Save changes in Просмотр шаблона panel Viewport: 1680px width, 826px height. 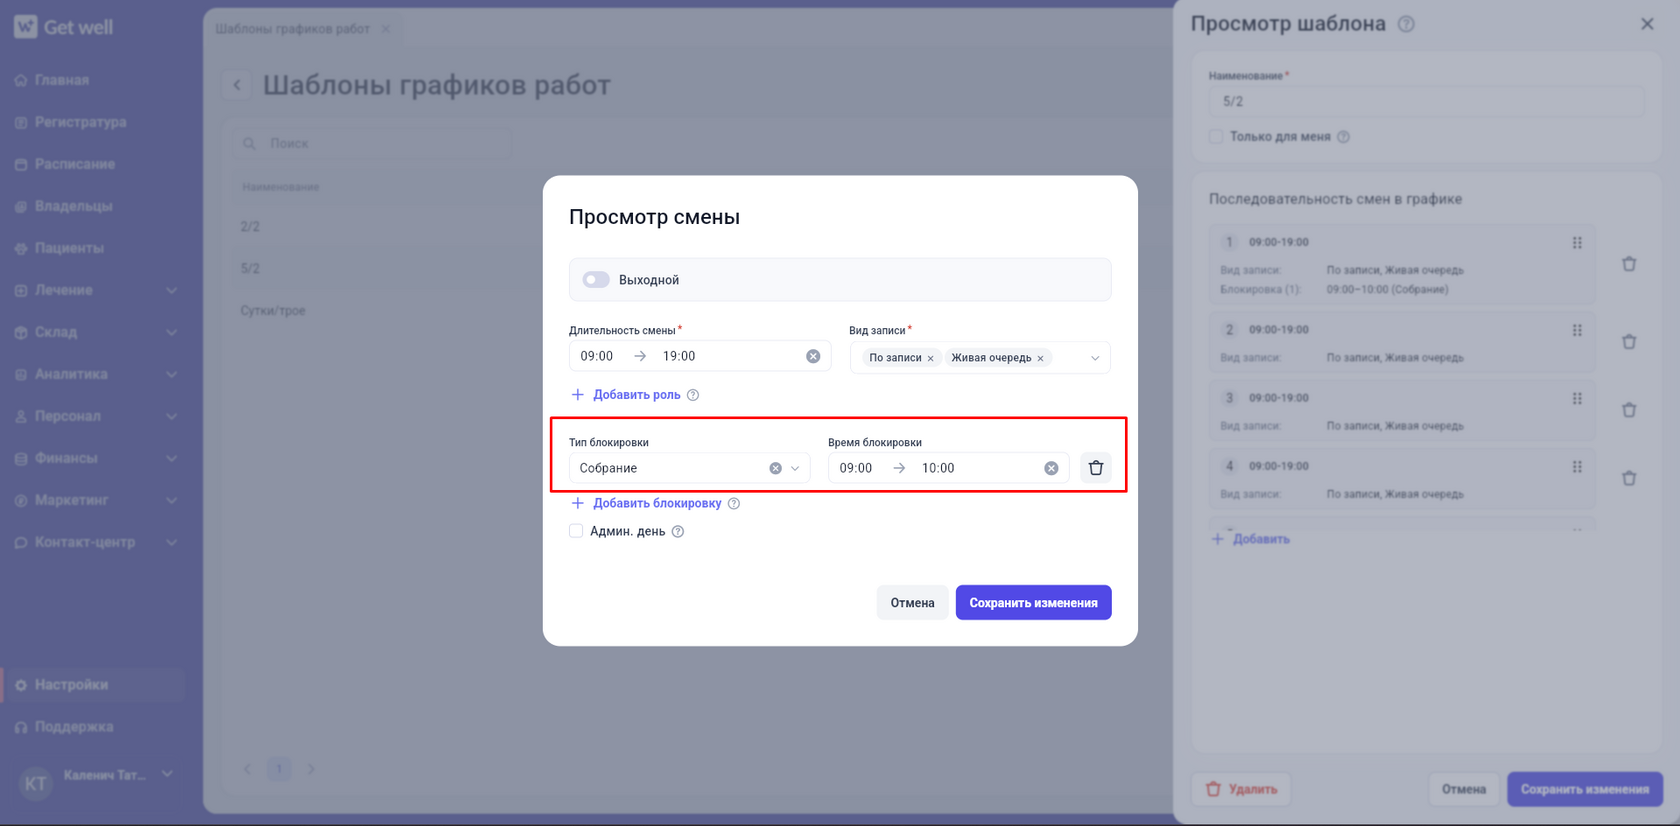tap(1585, 789)
